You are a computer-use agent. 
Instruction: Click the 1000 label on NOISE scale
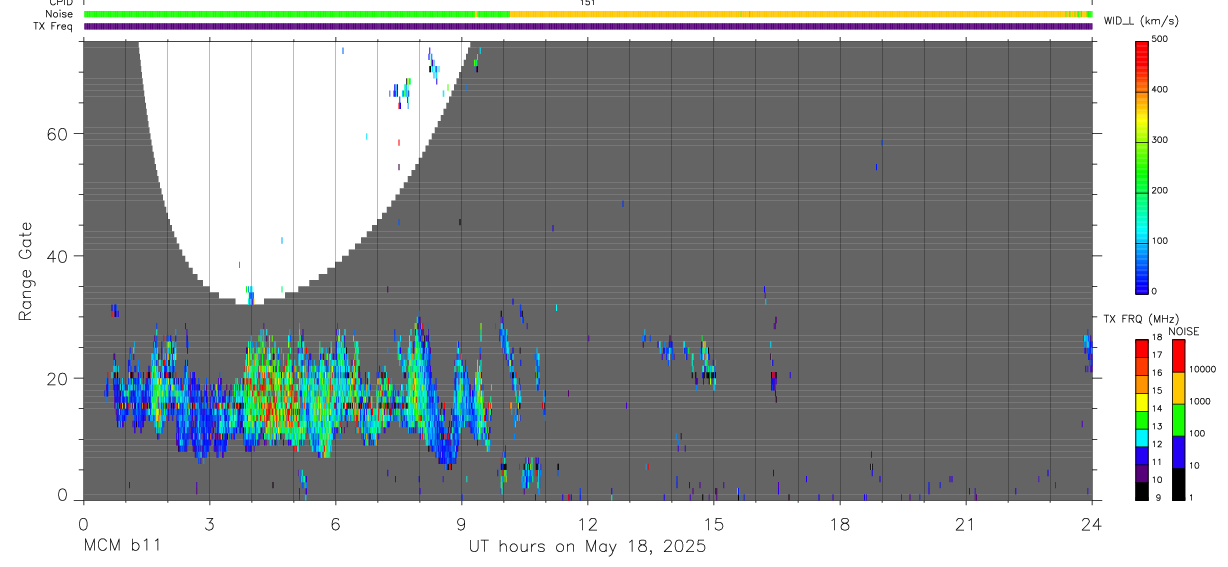tap(1201, 401)
